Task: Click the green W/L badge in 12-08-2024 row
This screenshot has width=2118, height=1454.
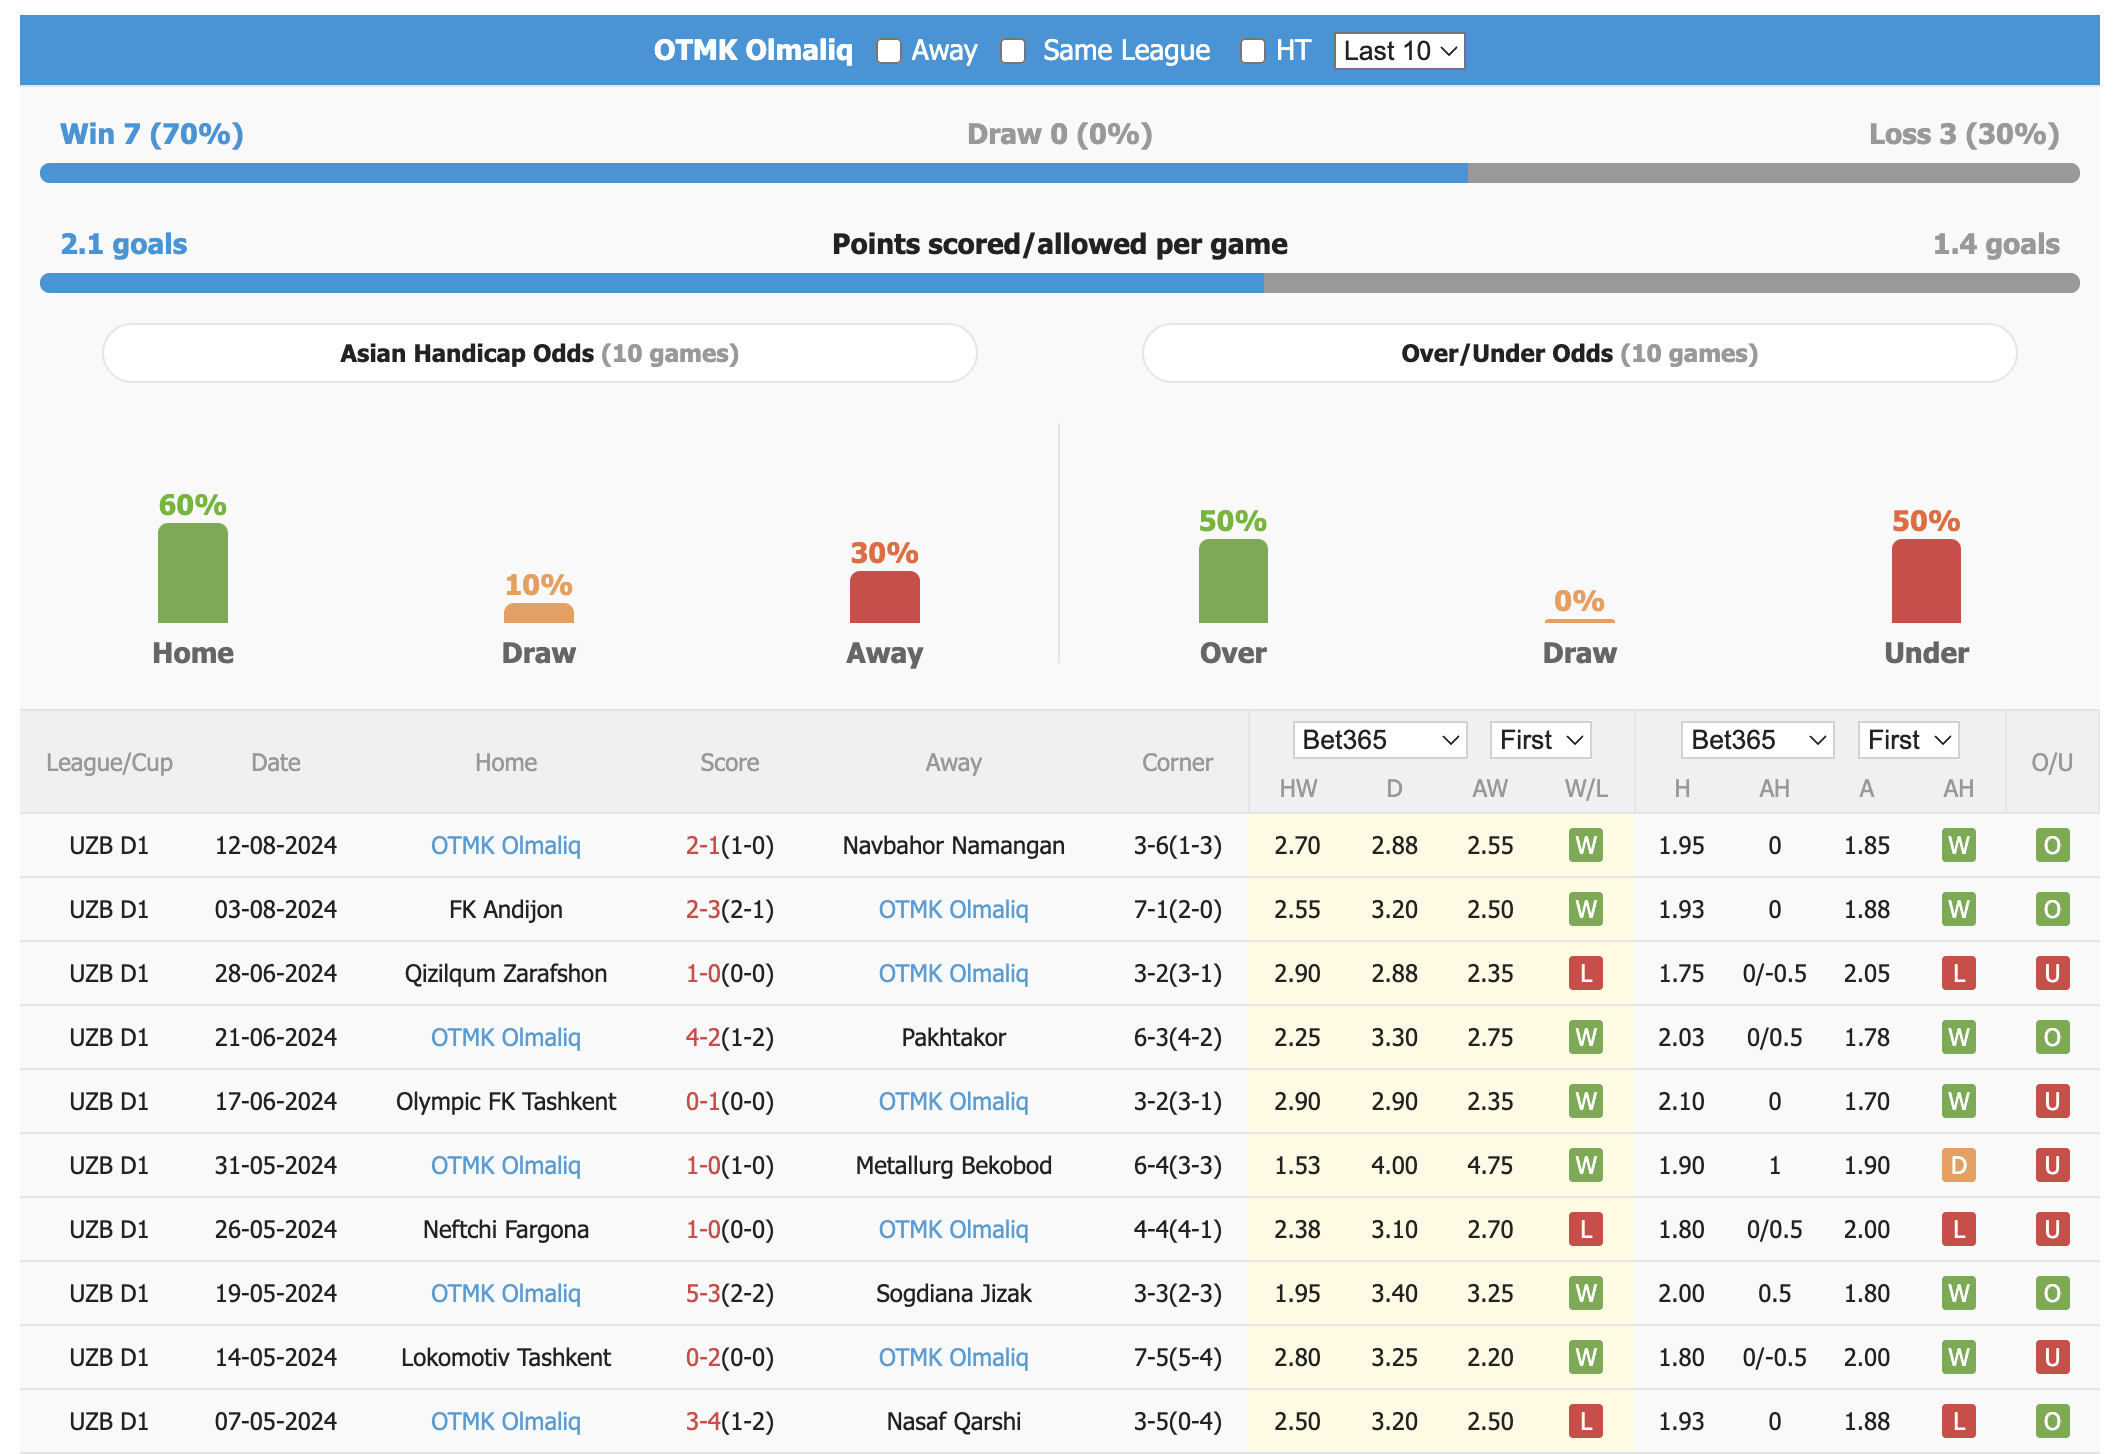Action: (1586, 845)
